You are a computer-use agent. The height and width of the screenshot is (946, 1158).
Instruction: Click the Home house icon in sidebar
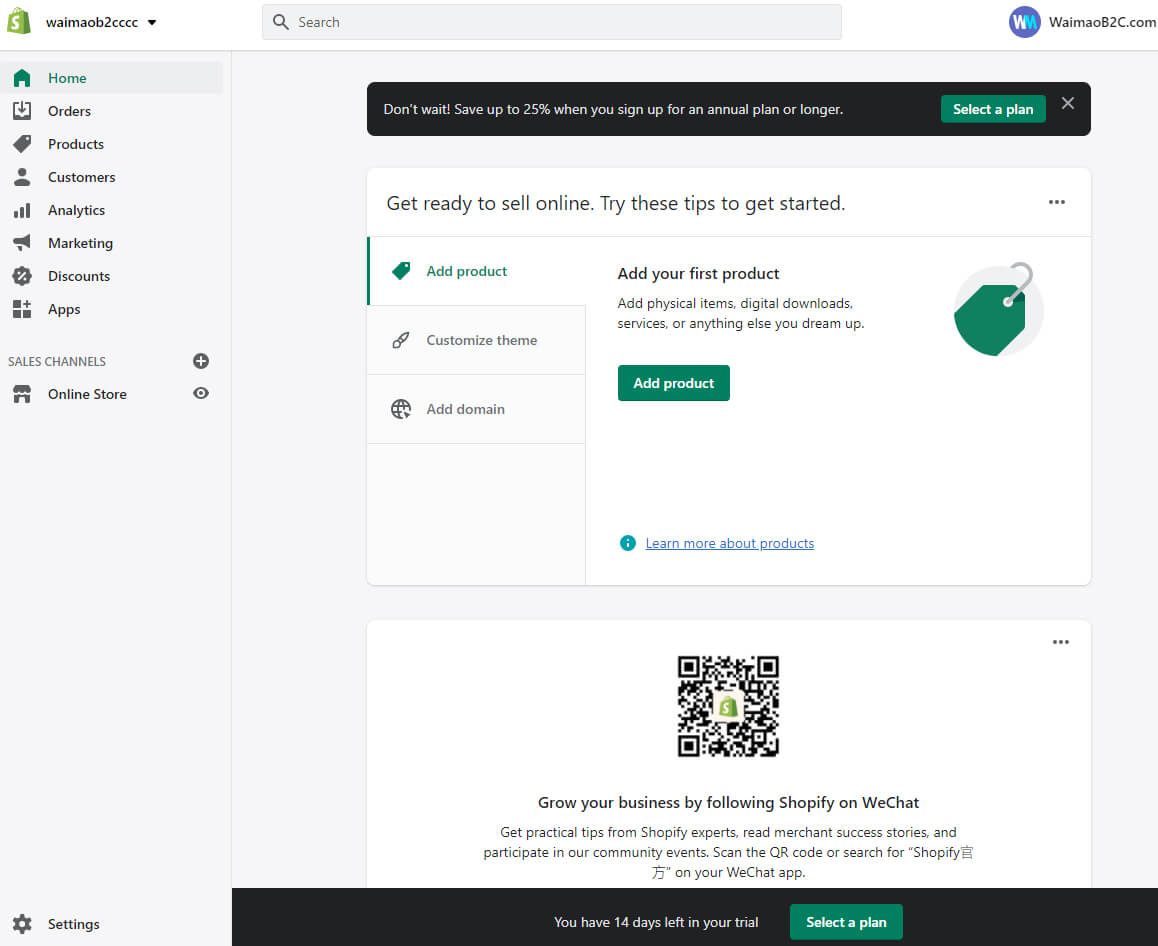tap(22, 78)
